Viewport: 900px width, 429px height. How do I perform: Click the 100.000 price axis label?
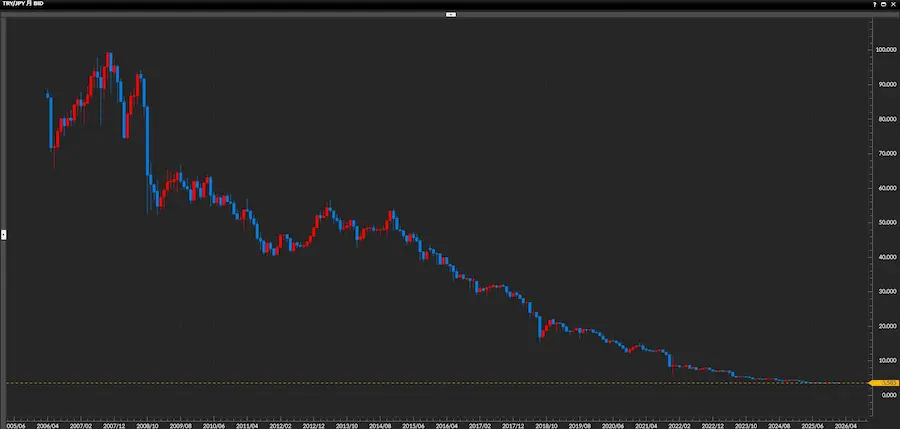coord(883,50)
